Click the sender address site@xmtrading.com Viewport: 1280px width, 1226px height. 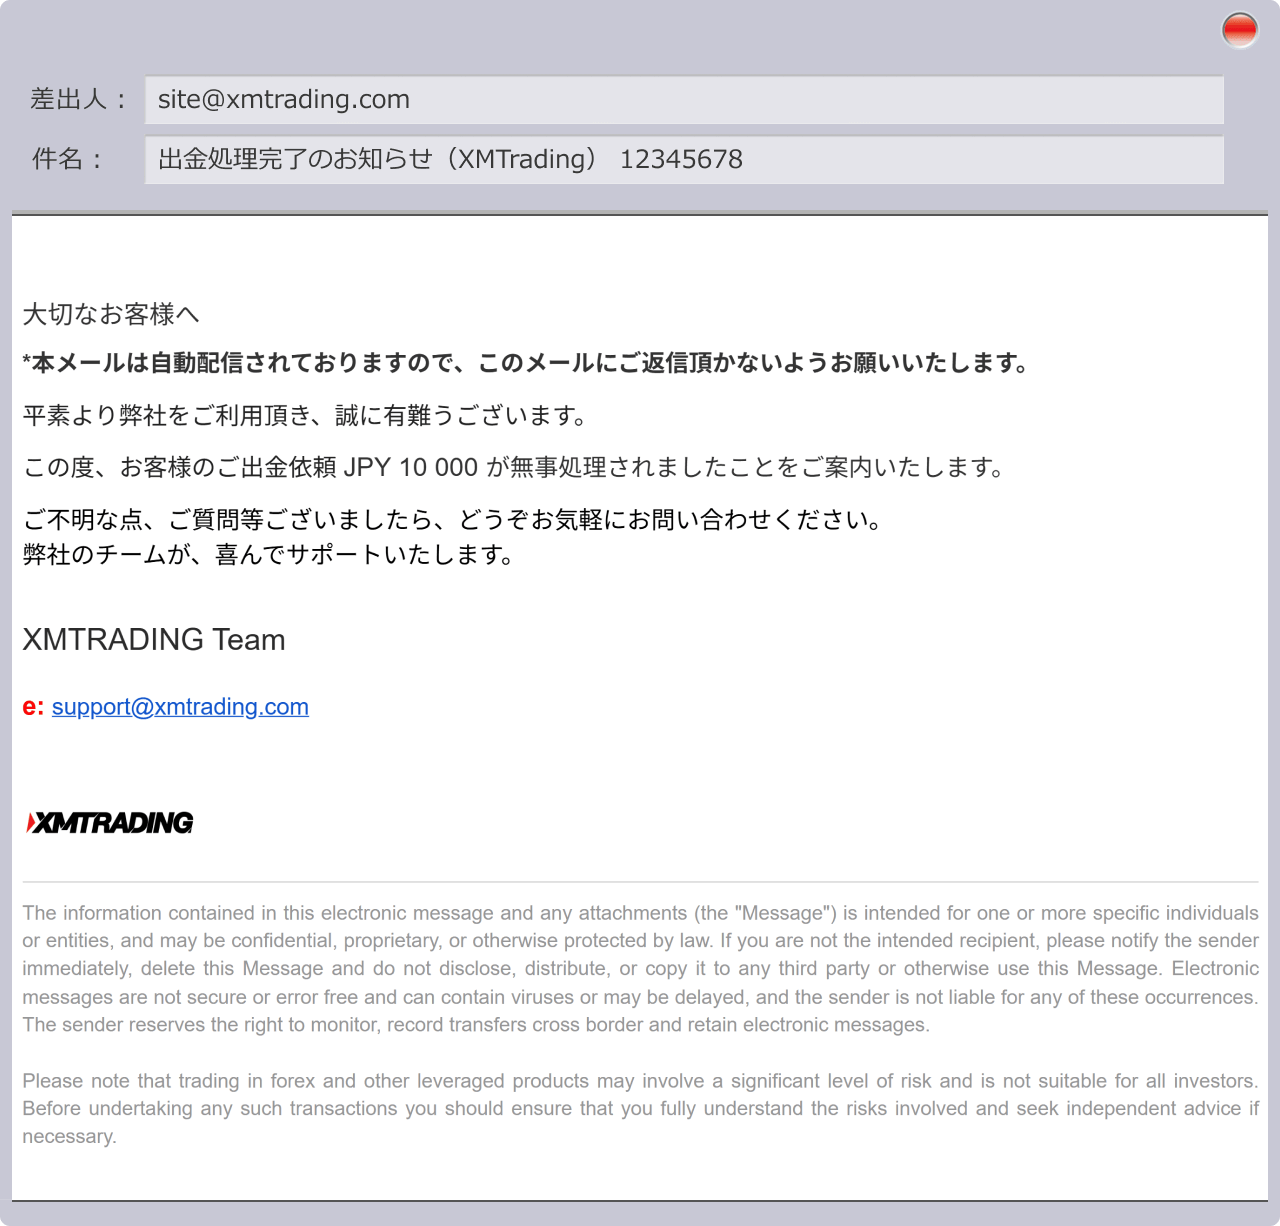click(283, 99)
